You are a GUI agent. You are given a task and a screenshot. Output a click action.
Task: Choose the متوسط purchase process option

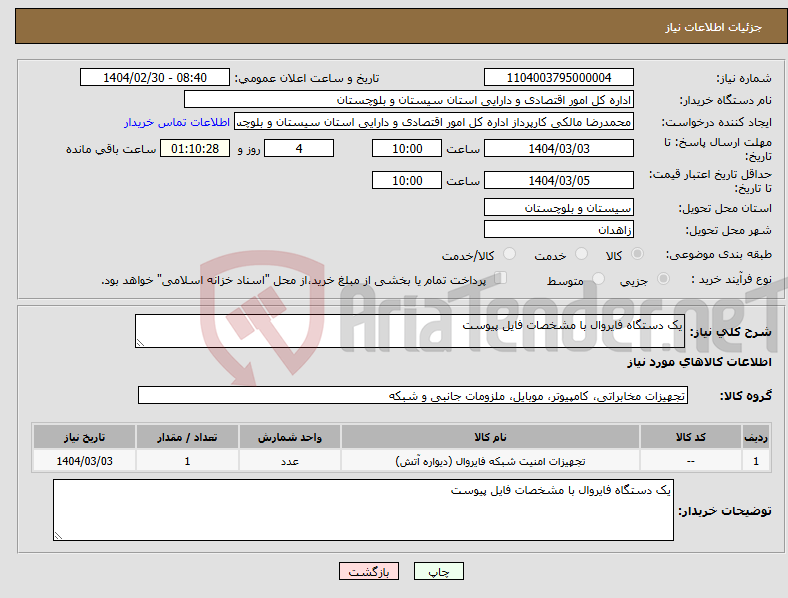pyautogui.click(x=598, y=278)
